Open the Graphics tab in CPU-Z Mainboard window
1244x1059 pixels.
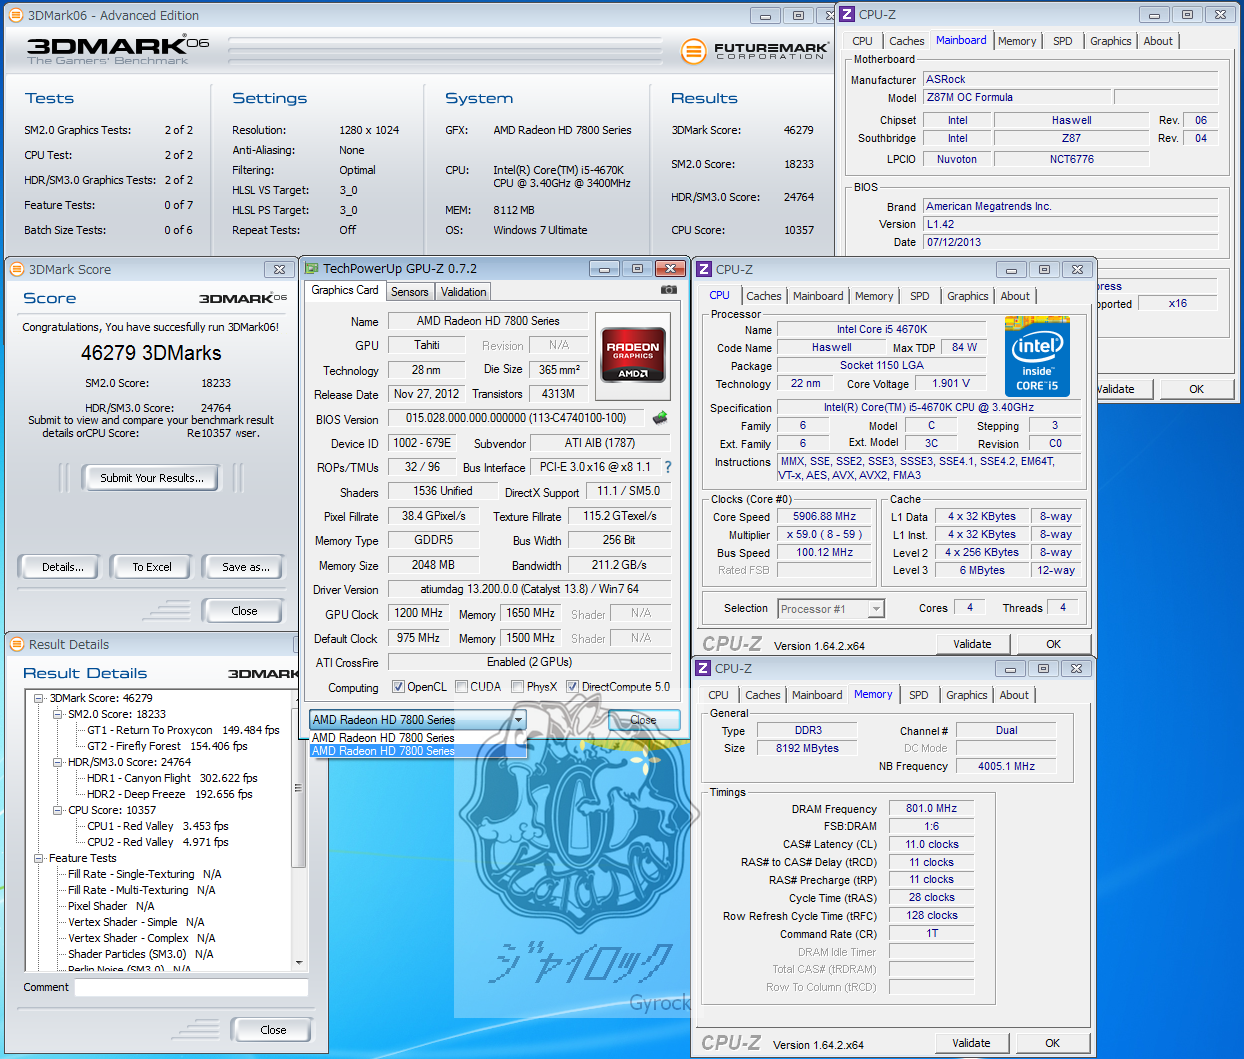(1110, 41)
